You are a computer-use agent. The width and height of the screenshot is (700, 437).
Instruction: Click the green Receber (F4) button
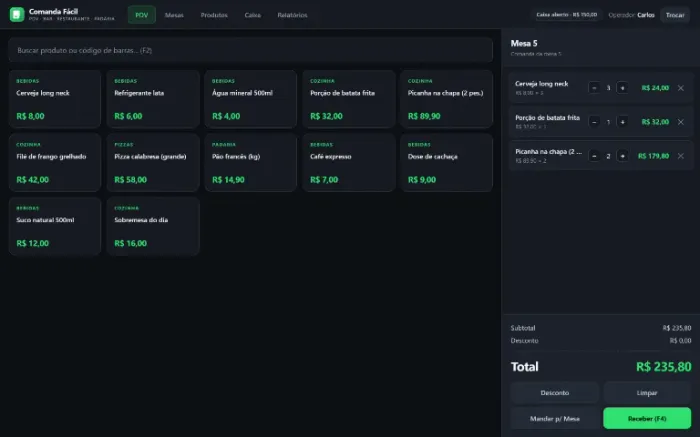coord(647,419)
